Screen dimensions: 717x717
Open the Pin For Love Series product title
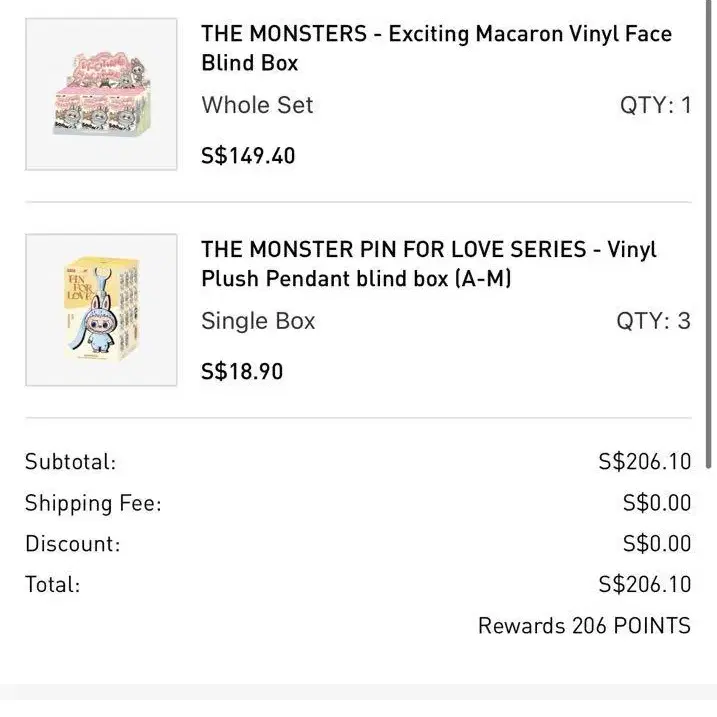click(x=429, y=264)
